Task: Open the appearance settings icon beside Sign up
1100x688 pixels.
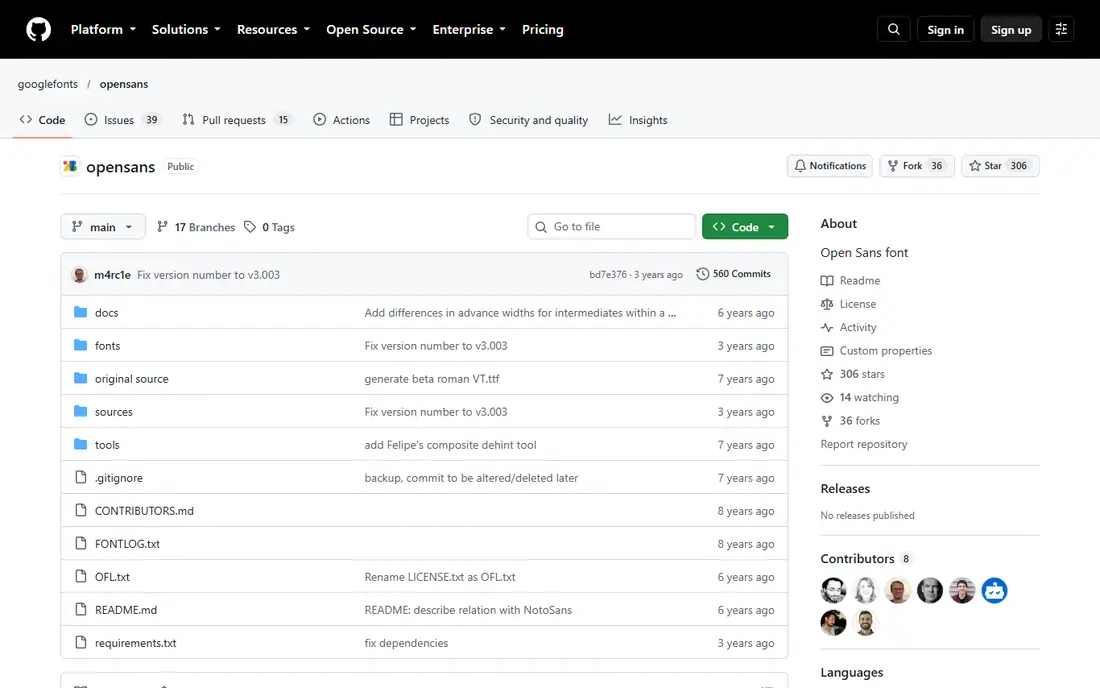Action: (1061, 29)
